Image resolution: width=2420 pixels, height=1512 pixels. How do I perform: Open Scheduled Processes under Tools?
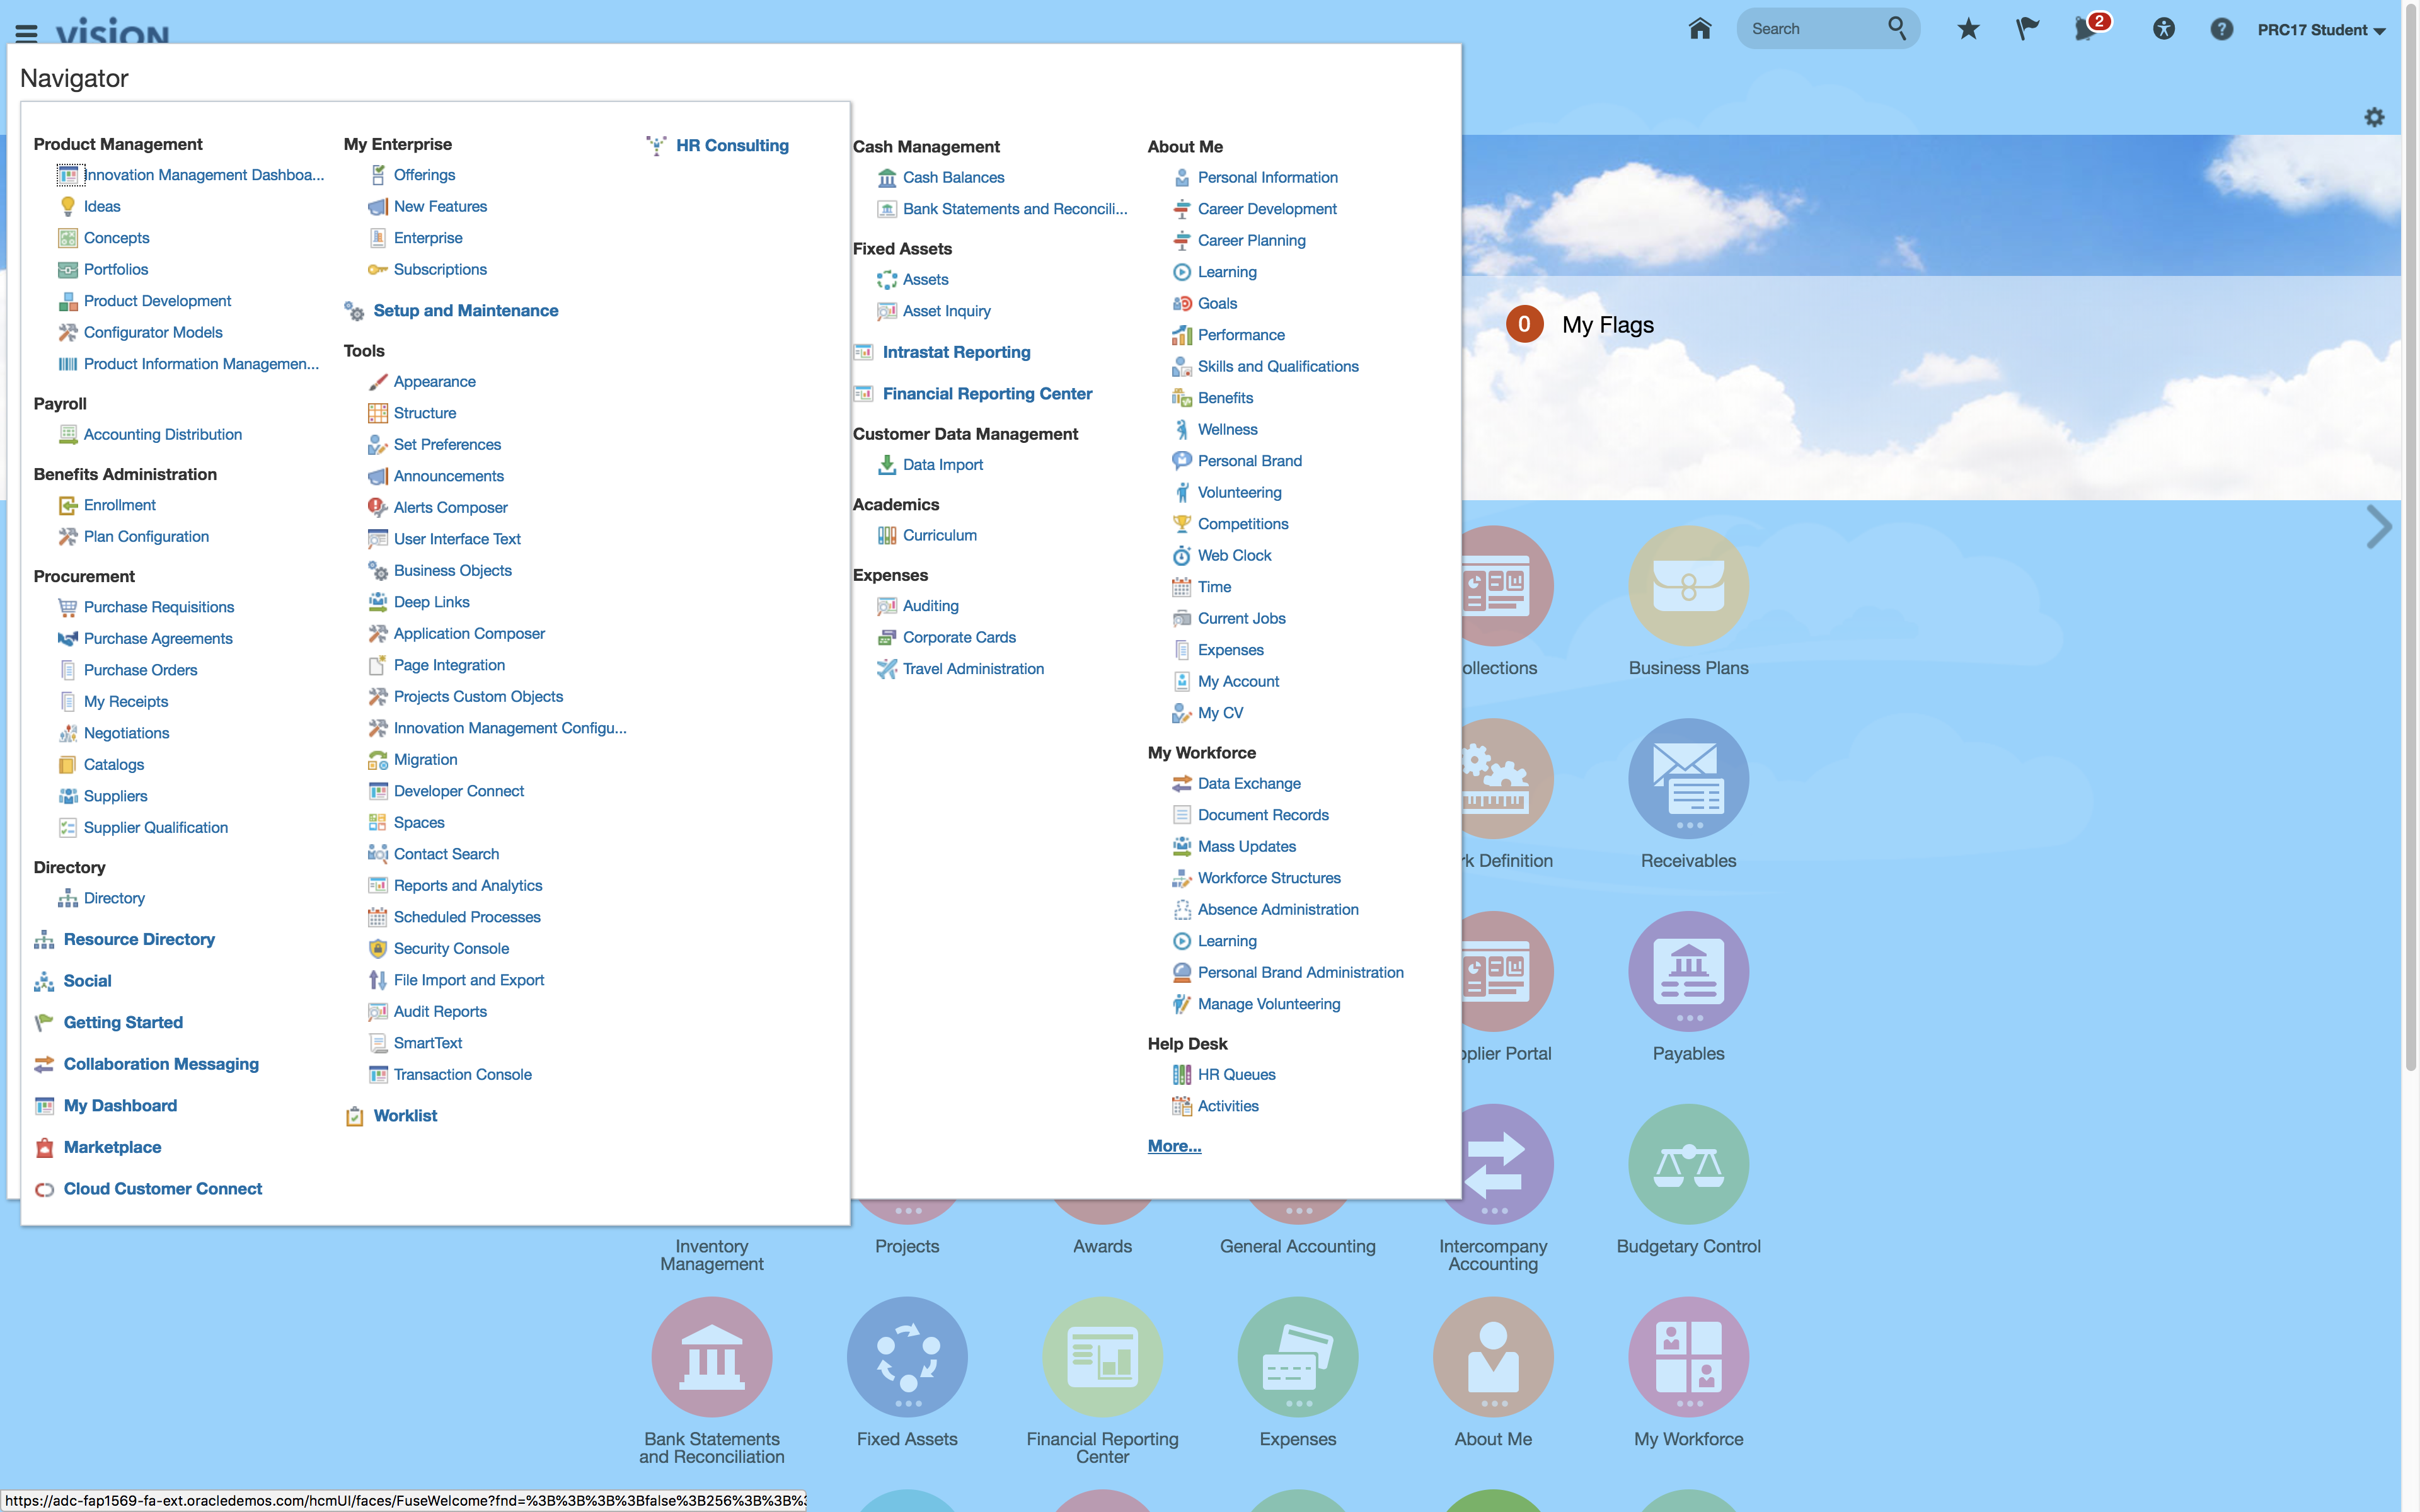pos(466,917)
